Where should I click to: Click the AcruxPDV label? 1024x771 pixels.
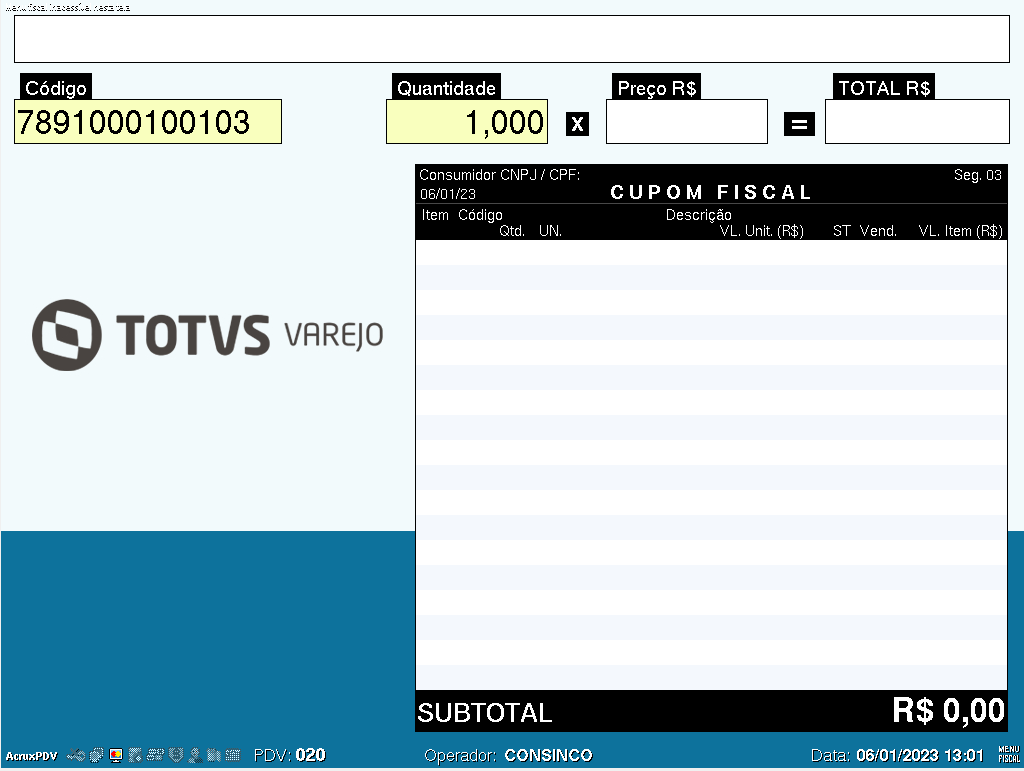pos(31,756)
